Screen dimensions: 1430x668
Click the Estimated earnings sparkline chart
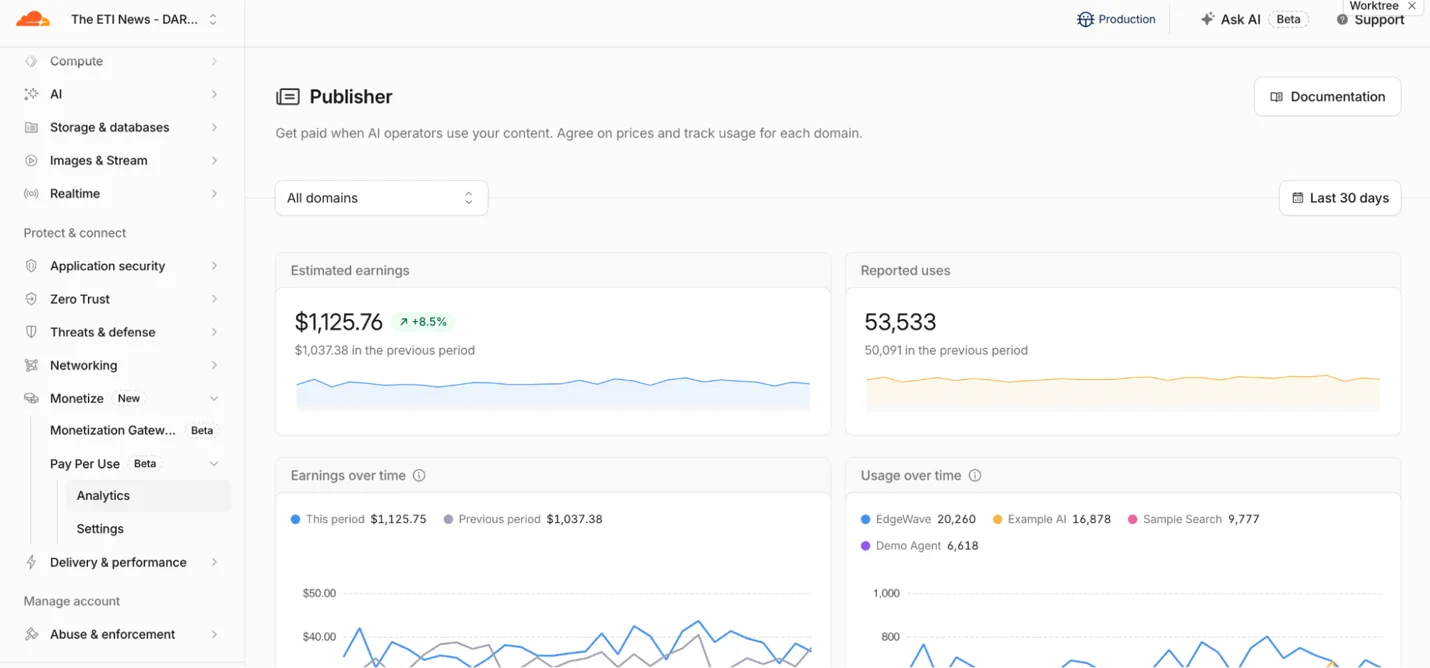coord(553,393)
